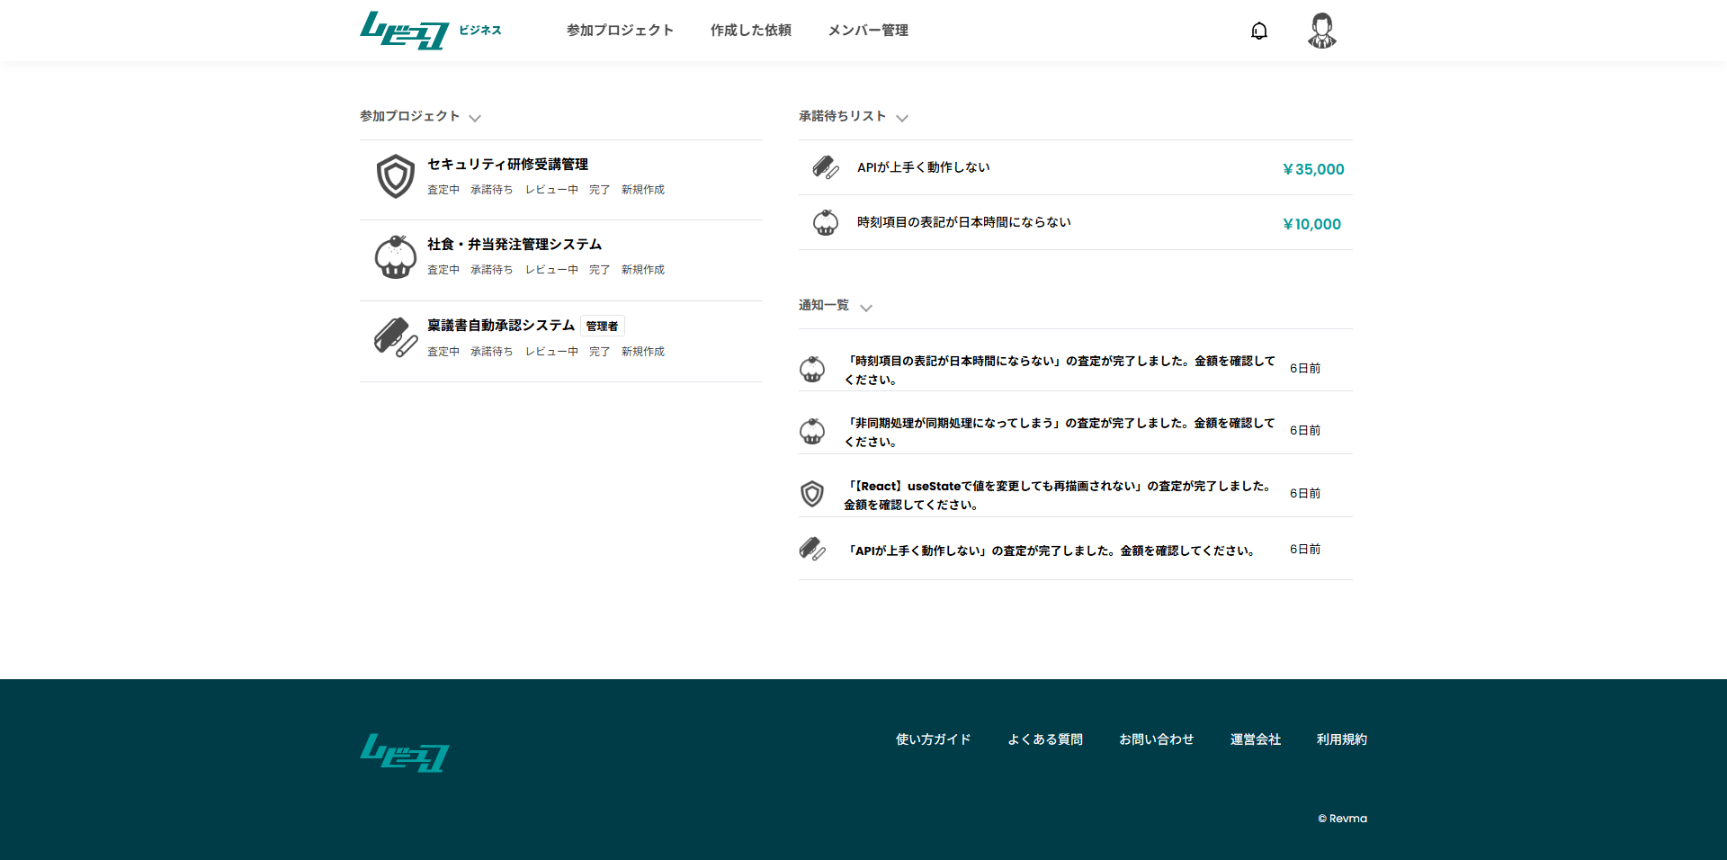Click shield icon of React useState notification
1727x860 pixels.
pyautogui.click(x=812, y=494)
